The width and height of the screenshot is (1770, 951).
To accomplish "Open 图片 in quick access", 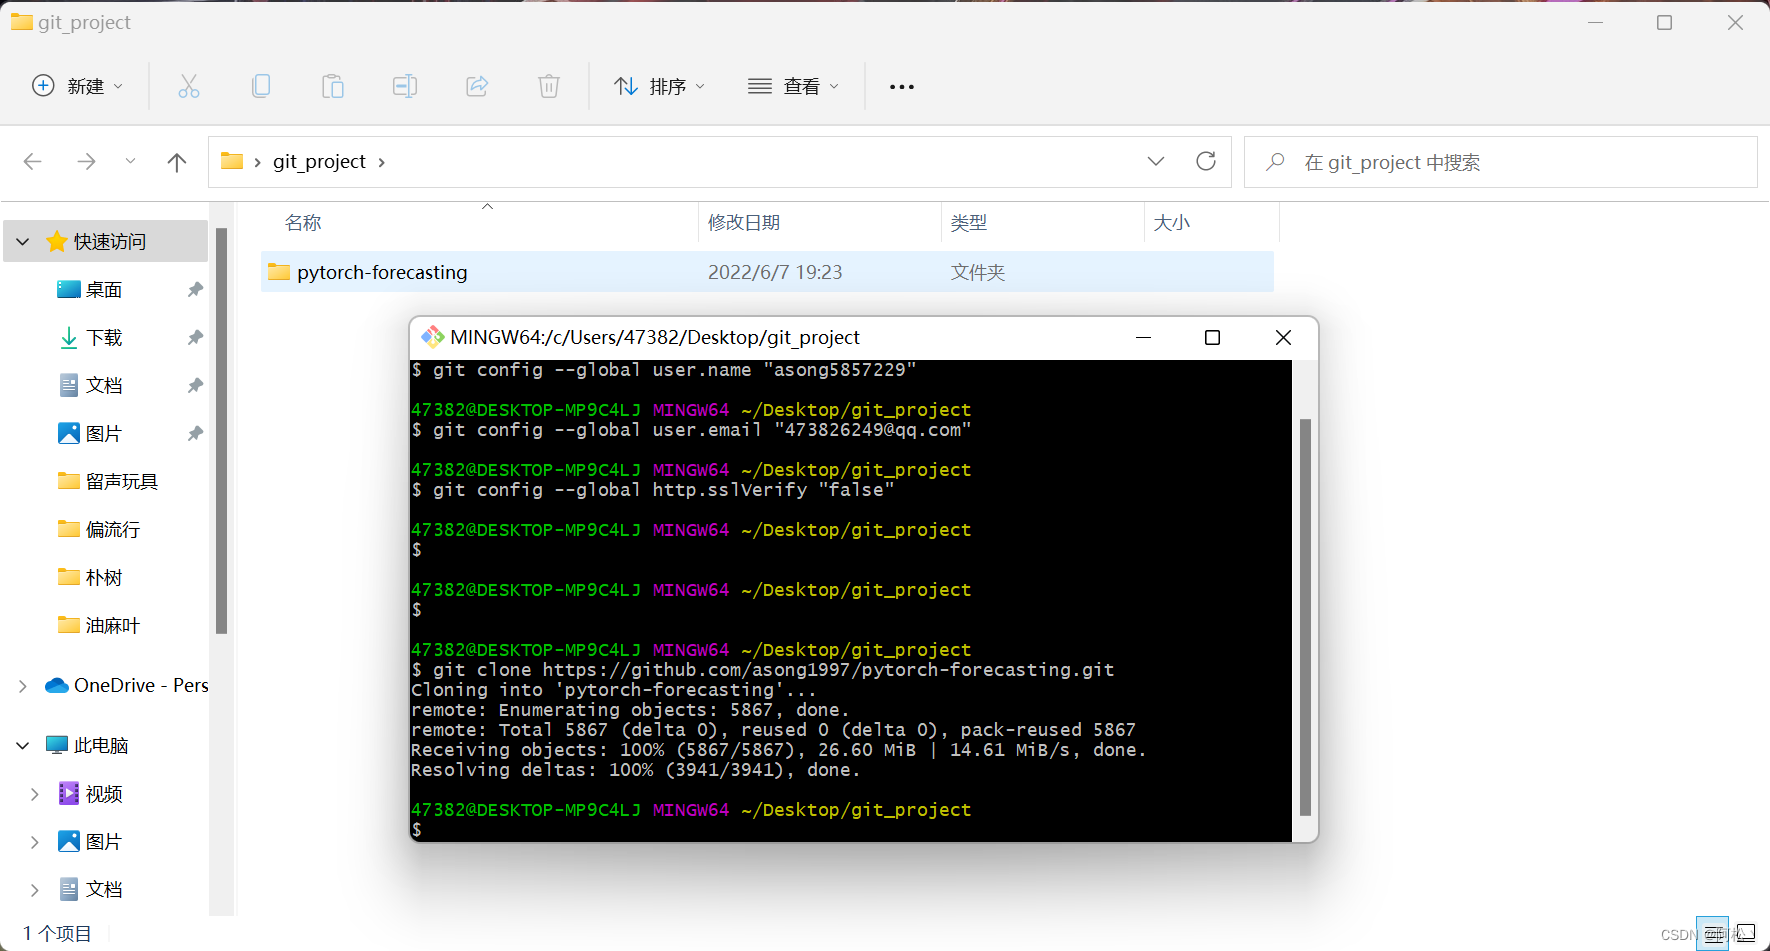I will [x=104, y=434].
